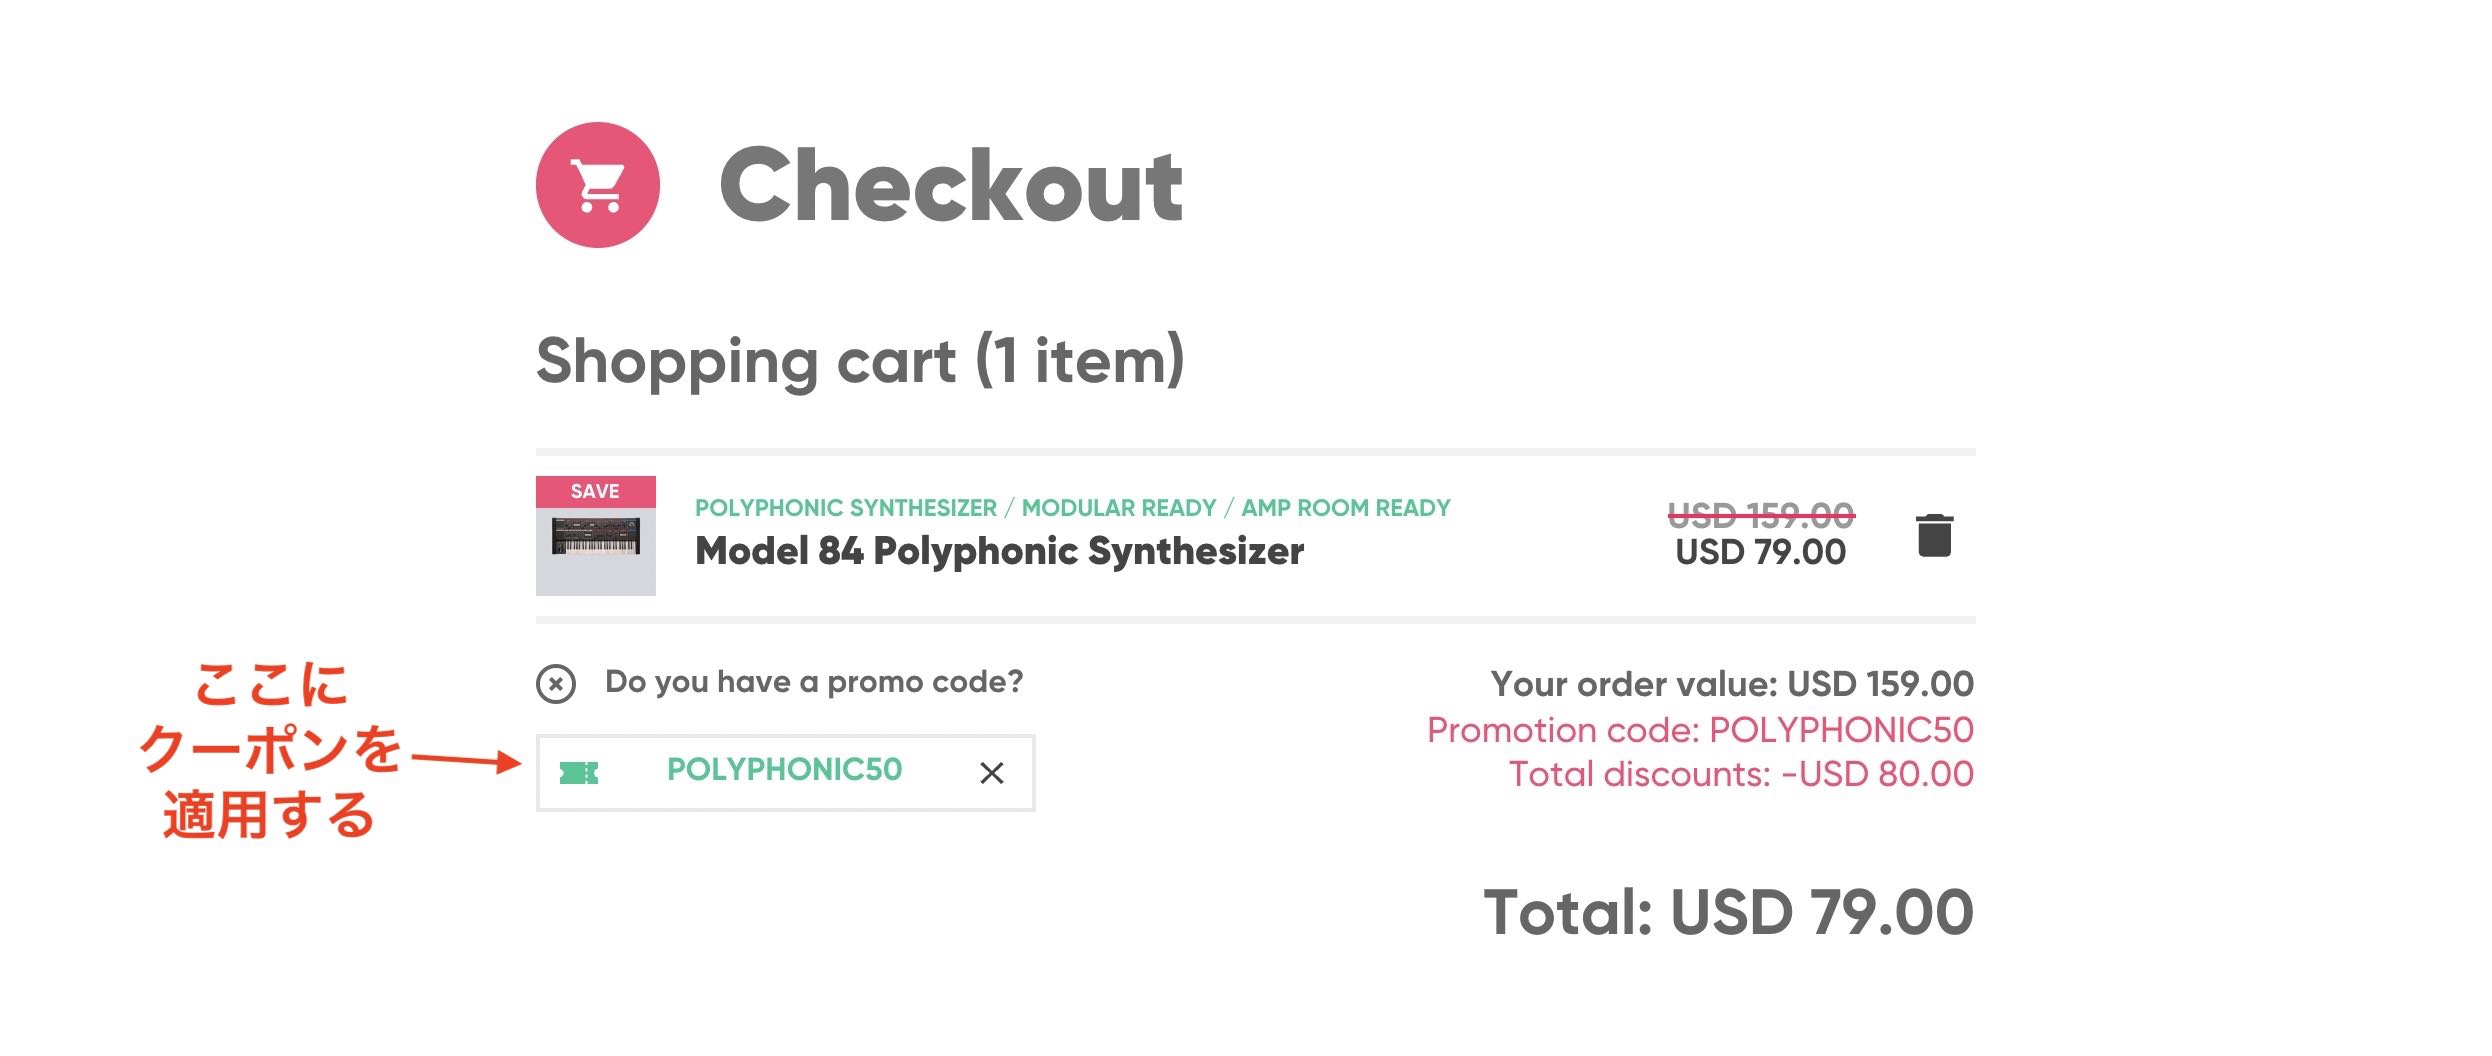Delete the Model 84 item with trash icon

(x=1934, y=535)
